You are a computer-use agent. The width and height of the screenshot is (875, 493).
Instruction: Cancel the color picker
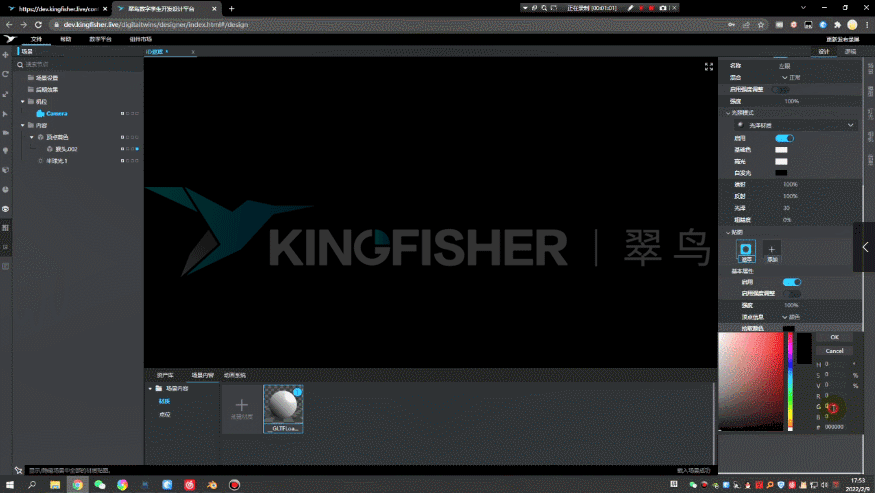pyautogui.click(x=834, y=351)
